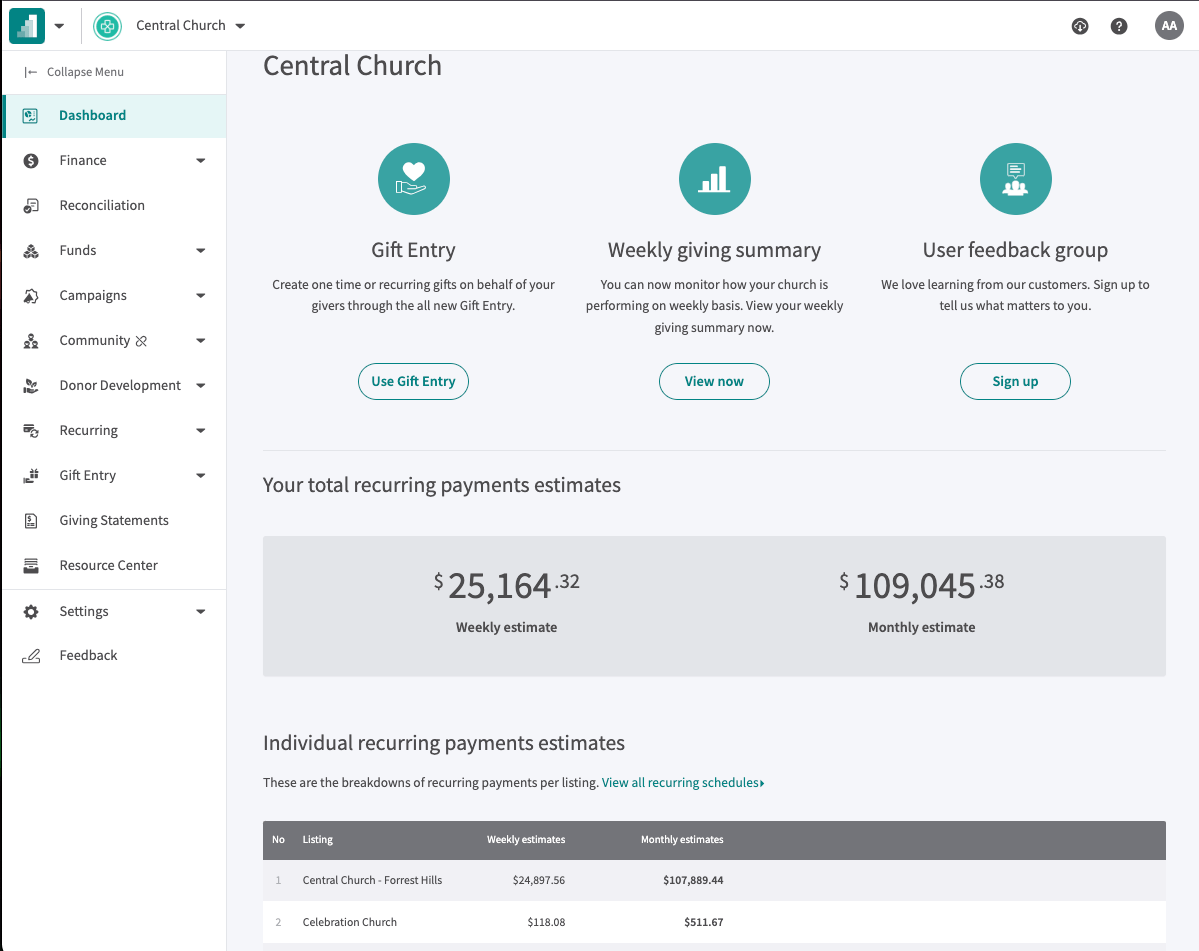This screenshot has width=1199, height=951.
Task: Click the Use Gift Entry button
Action: [x=413, y=381]
